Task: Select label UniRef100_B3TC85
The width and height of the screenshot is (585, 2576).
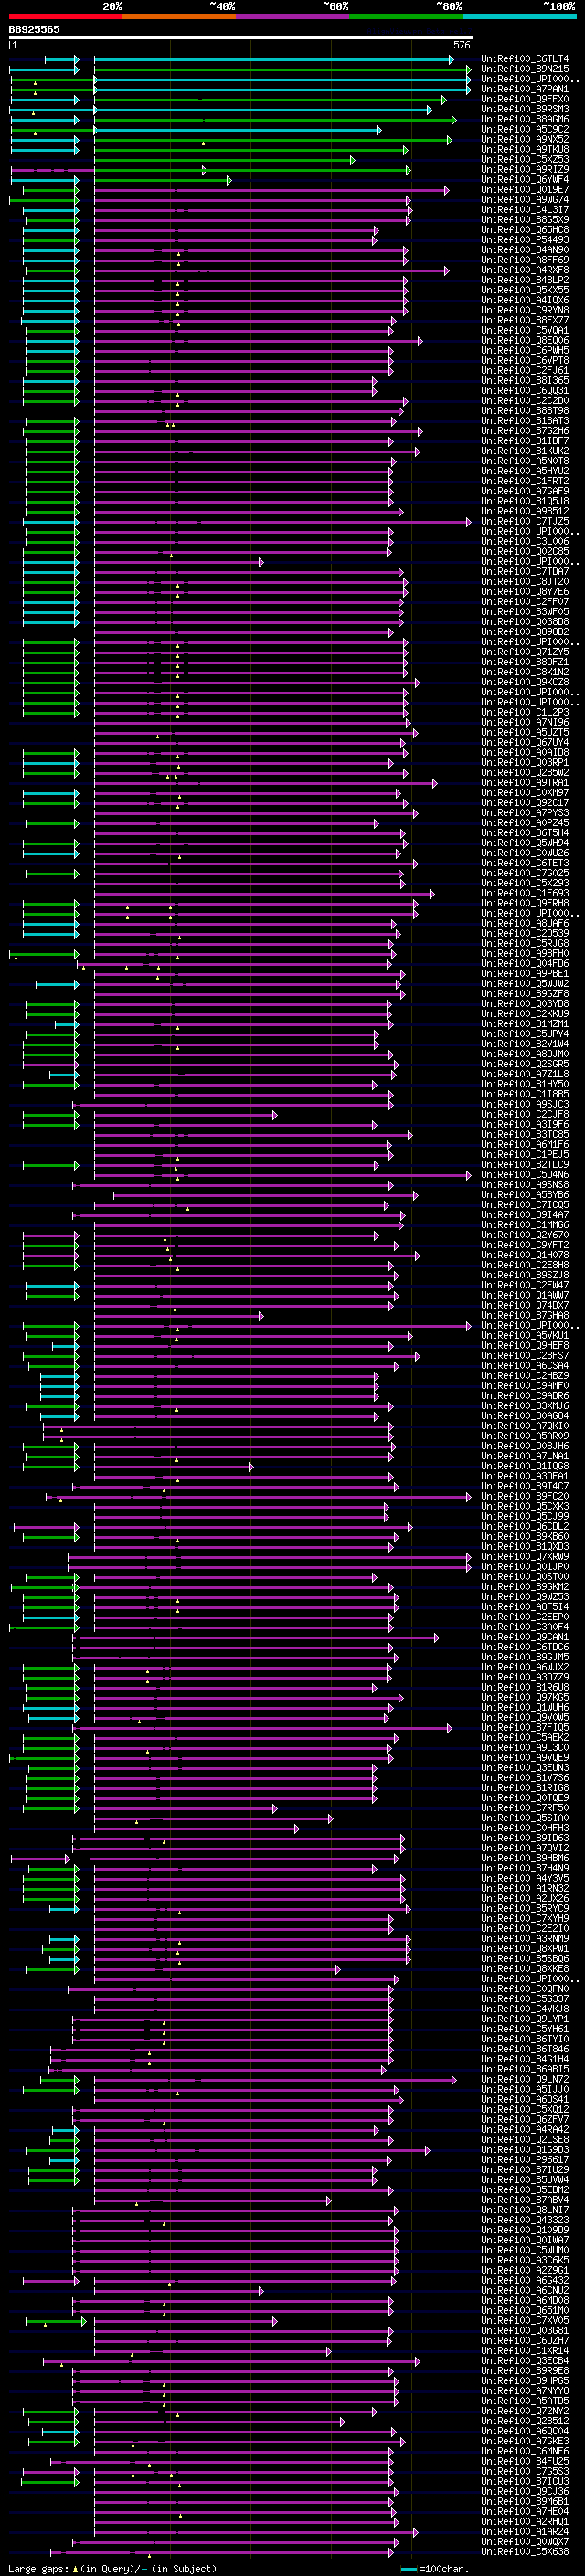Action: click(525, 1135)
